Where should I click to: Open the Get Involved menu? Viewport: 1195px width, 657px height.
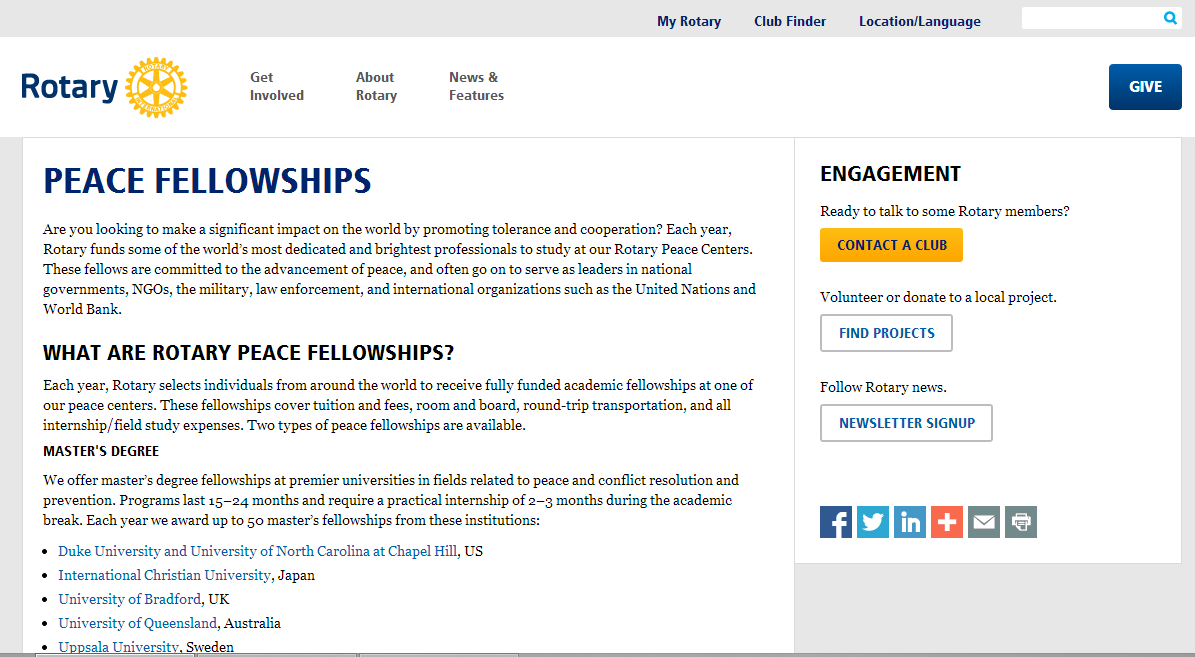click(x=276, y=86)
